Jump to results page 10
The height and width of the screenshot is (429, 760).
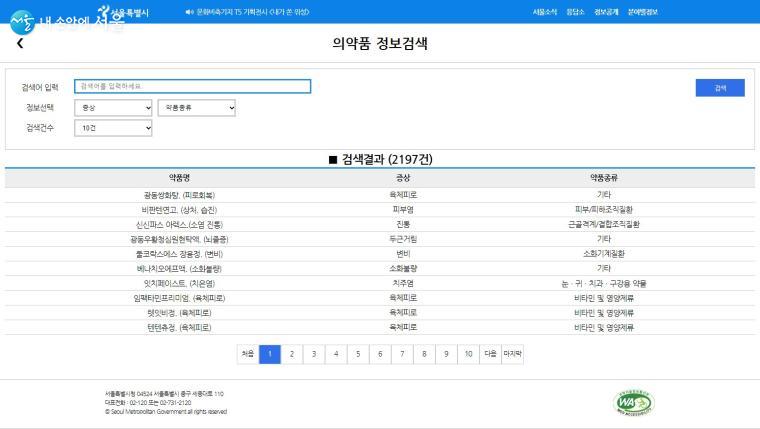(x=468, y=354)
